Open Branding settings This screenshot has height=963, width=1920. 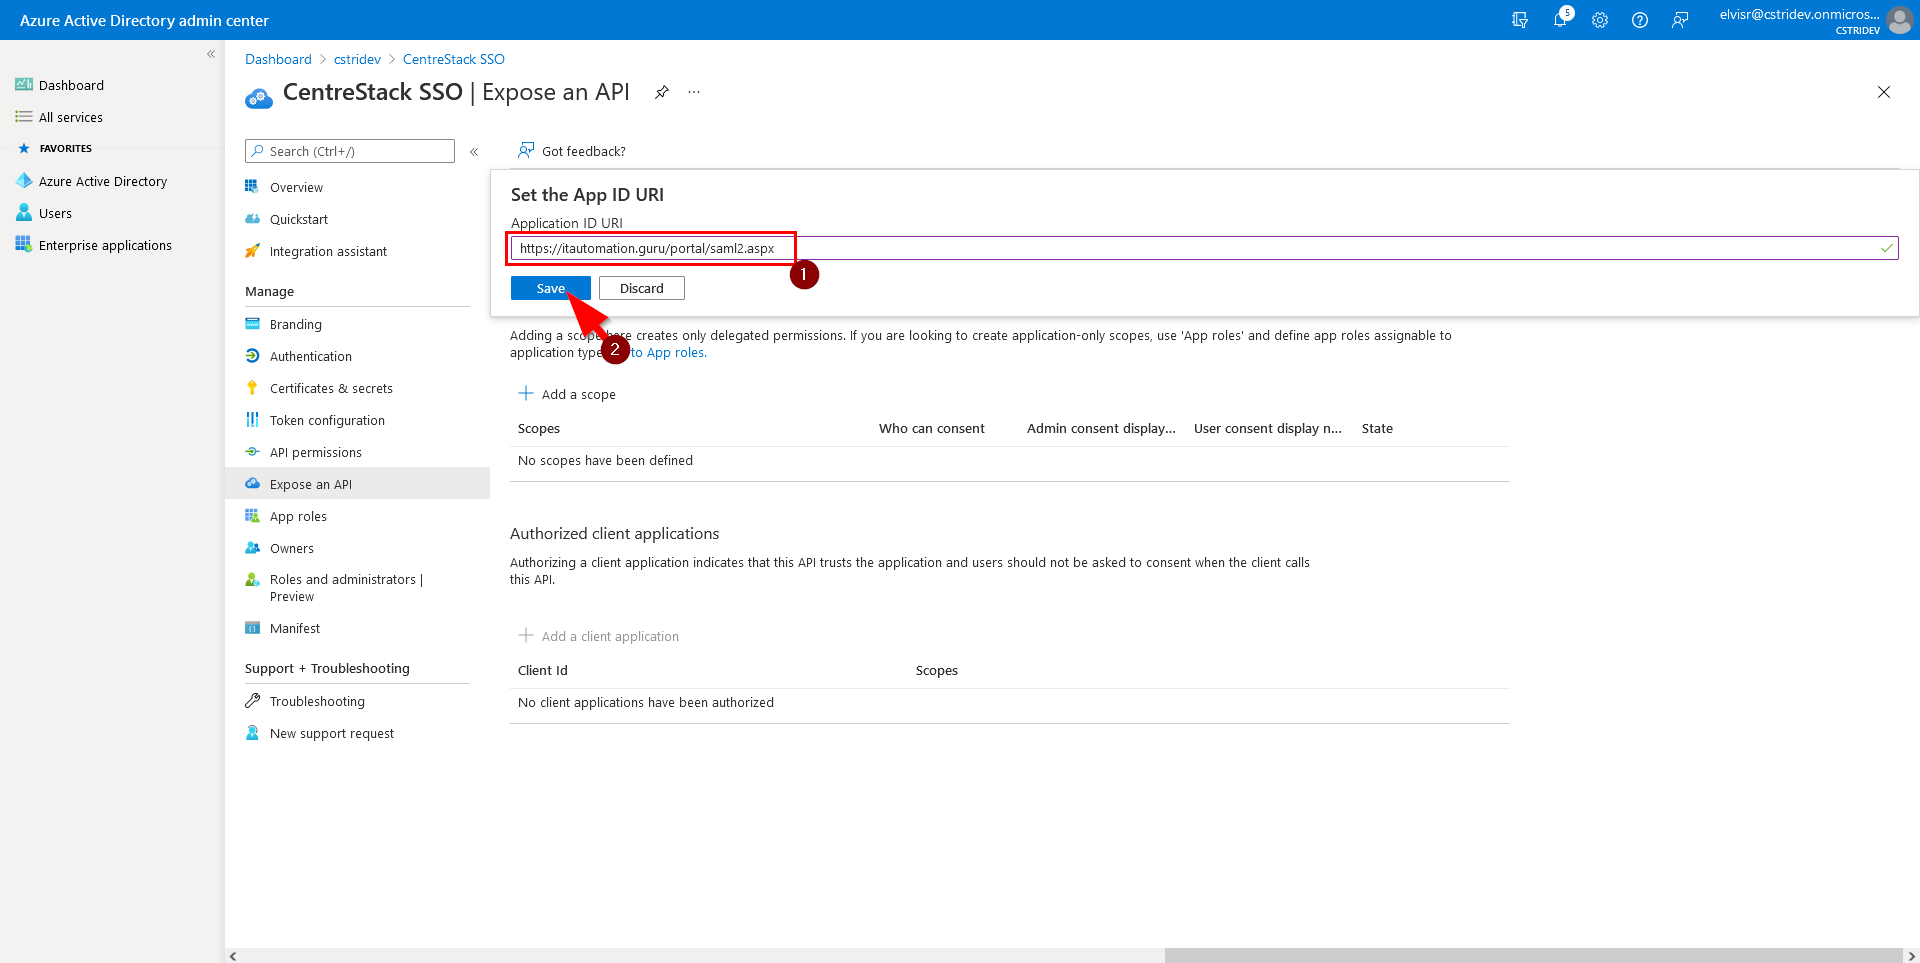[x=296, y=324]
